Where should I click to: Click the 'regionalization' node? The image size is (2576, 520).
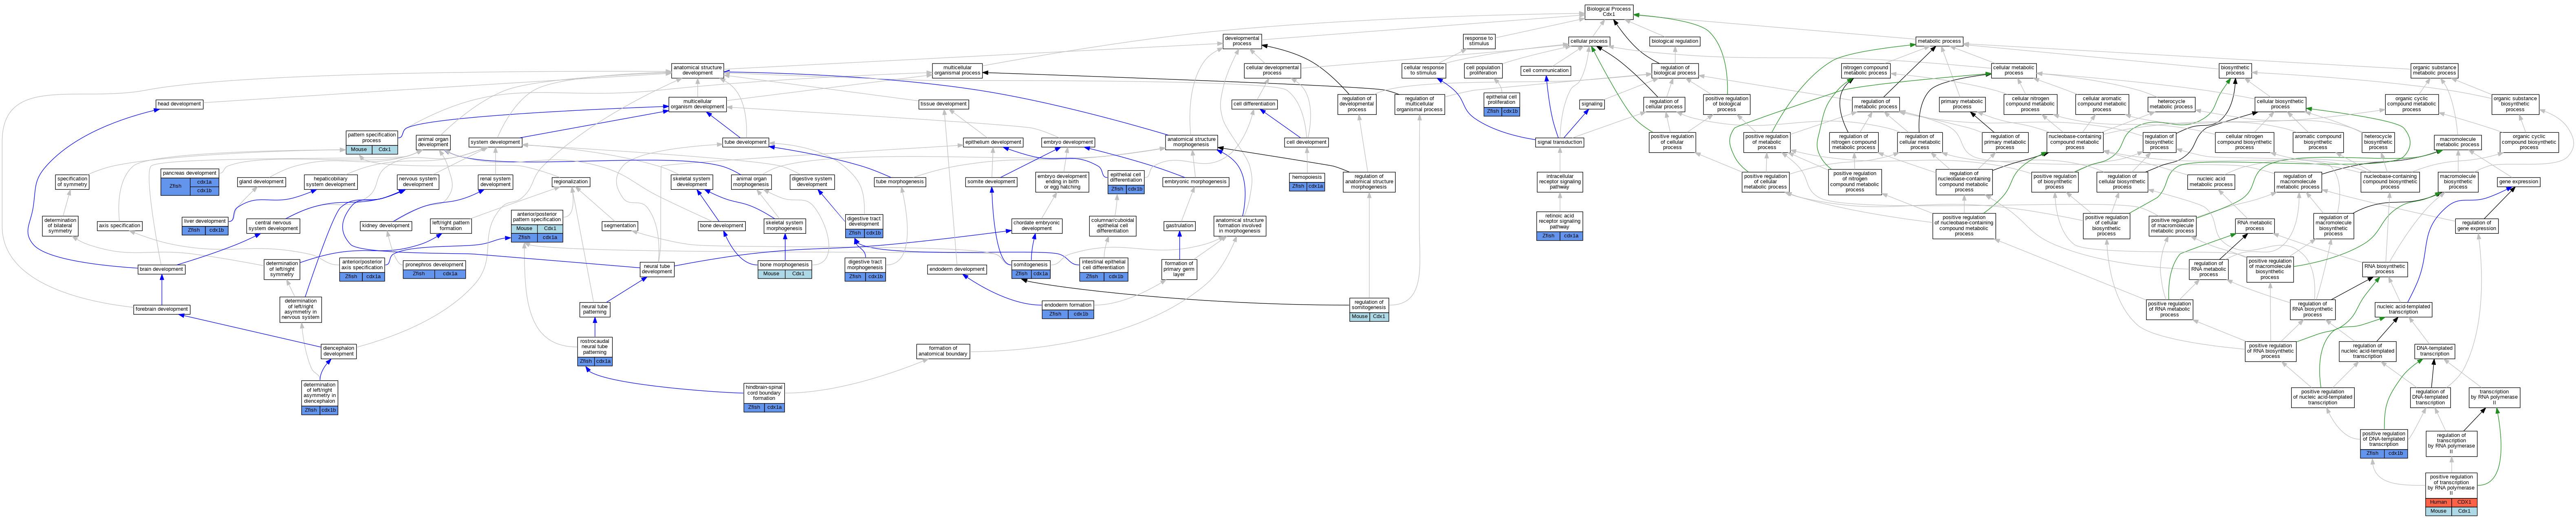point(571,182)
